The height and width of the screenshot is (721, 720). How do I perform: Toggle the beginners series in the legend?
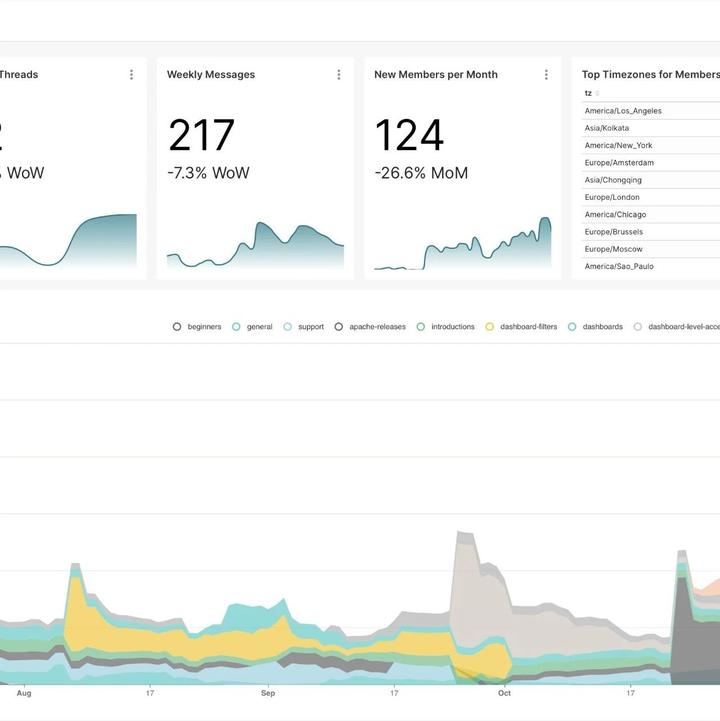pos(197,327)
